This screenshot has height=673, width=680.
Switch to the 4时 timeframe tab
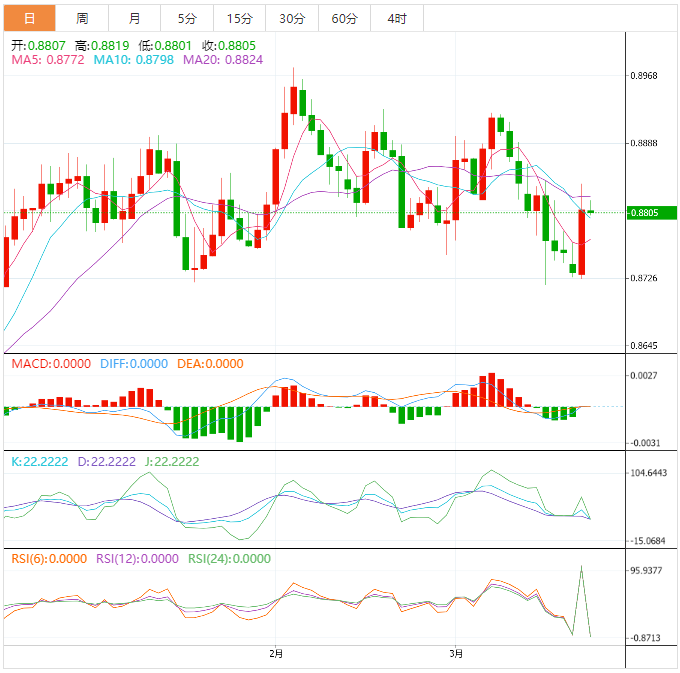point(396,19)
